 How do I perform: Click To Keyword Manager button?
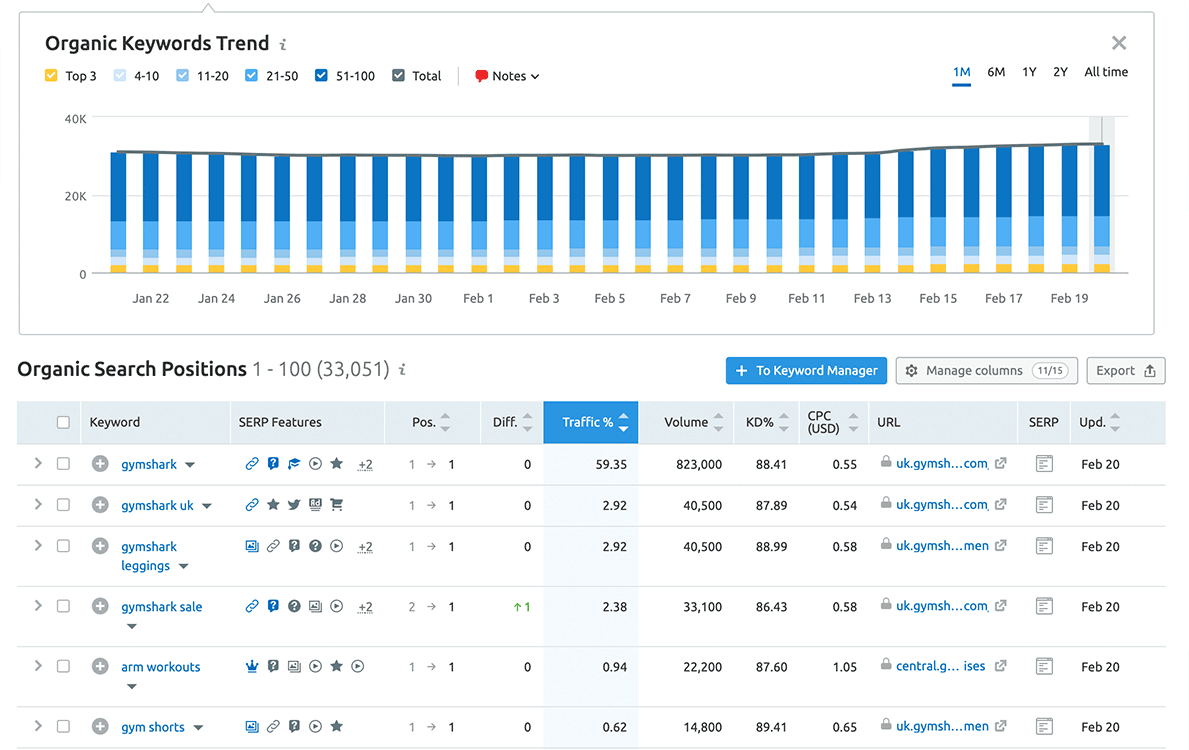[x=806, y=370]
